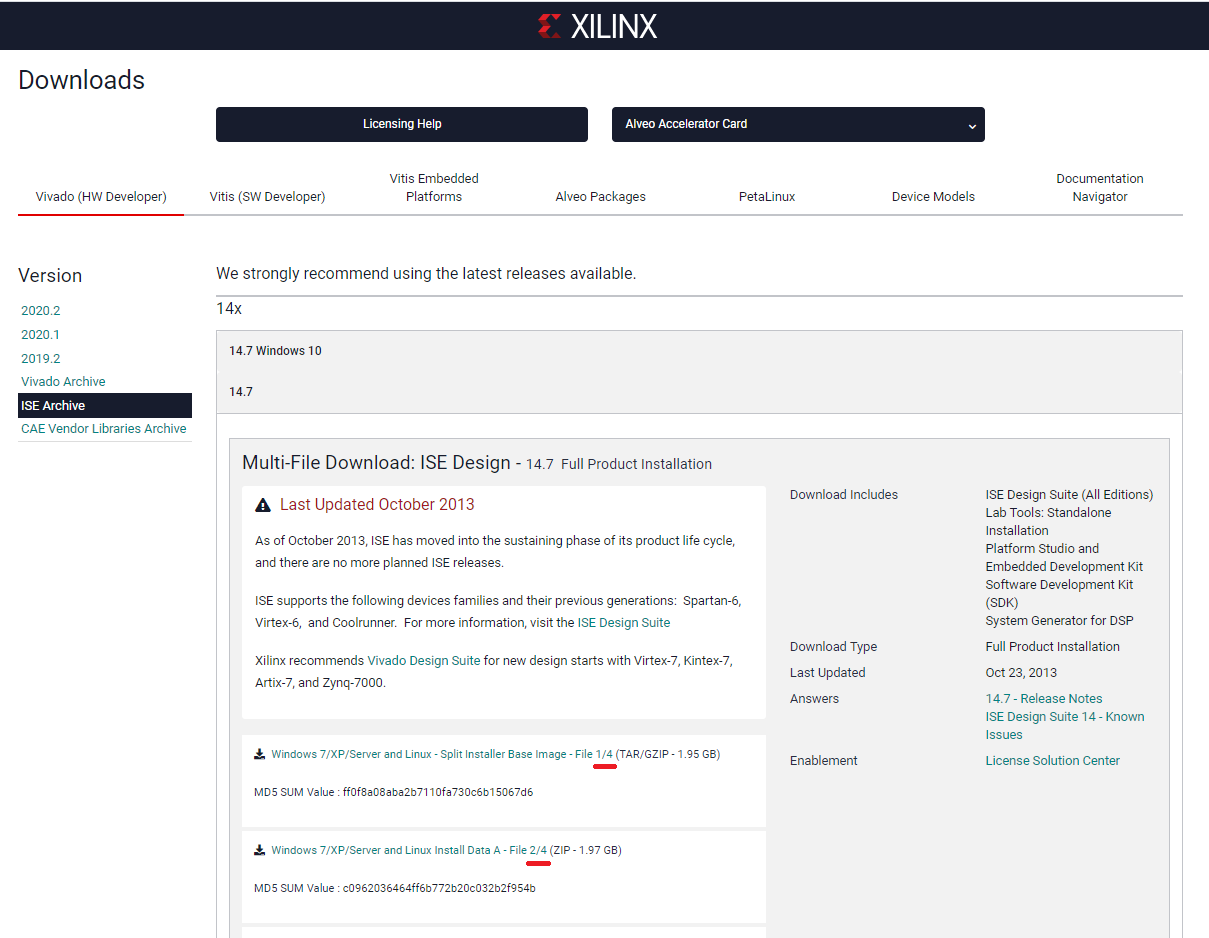Click the Xilinx logo in the header
Viewport: 1209px width, 938px height.
pos(597,26)
